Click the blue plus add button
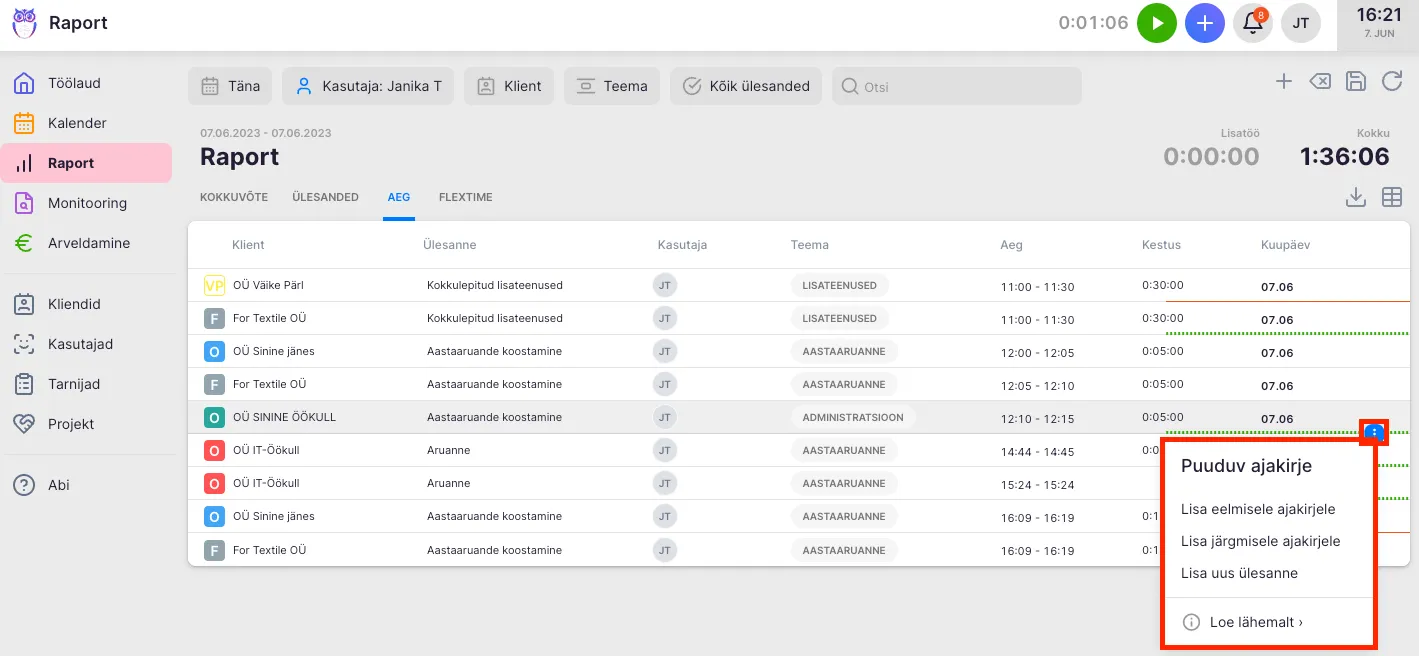The image size is (1419, 656). [x=1204, y=23]
